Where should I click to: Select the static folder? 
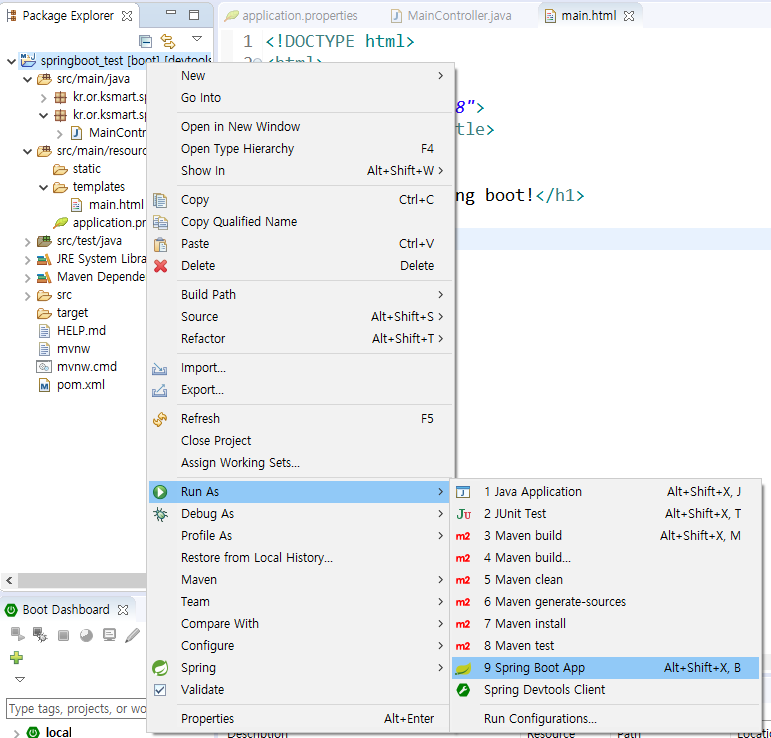point(87,169)
